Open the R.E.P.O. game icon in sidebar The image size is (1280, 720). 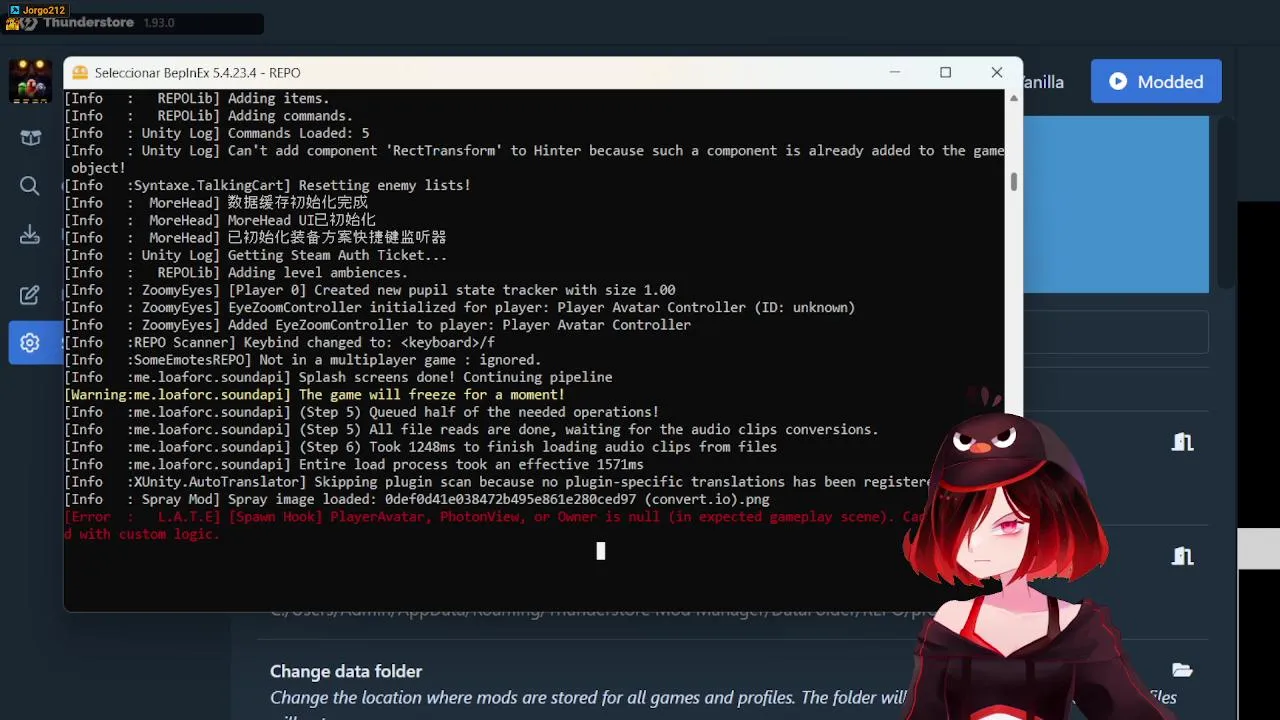tap(30, 82)
